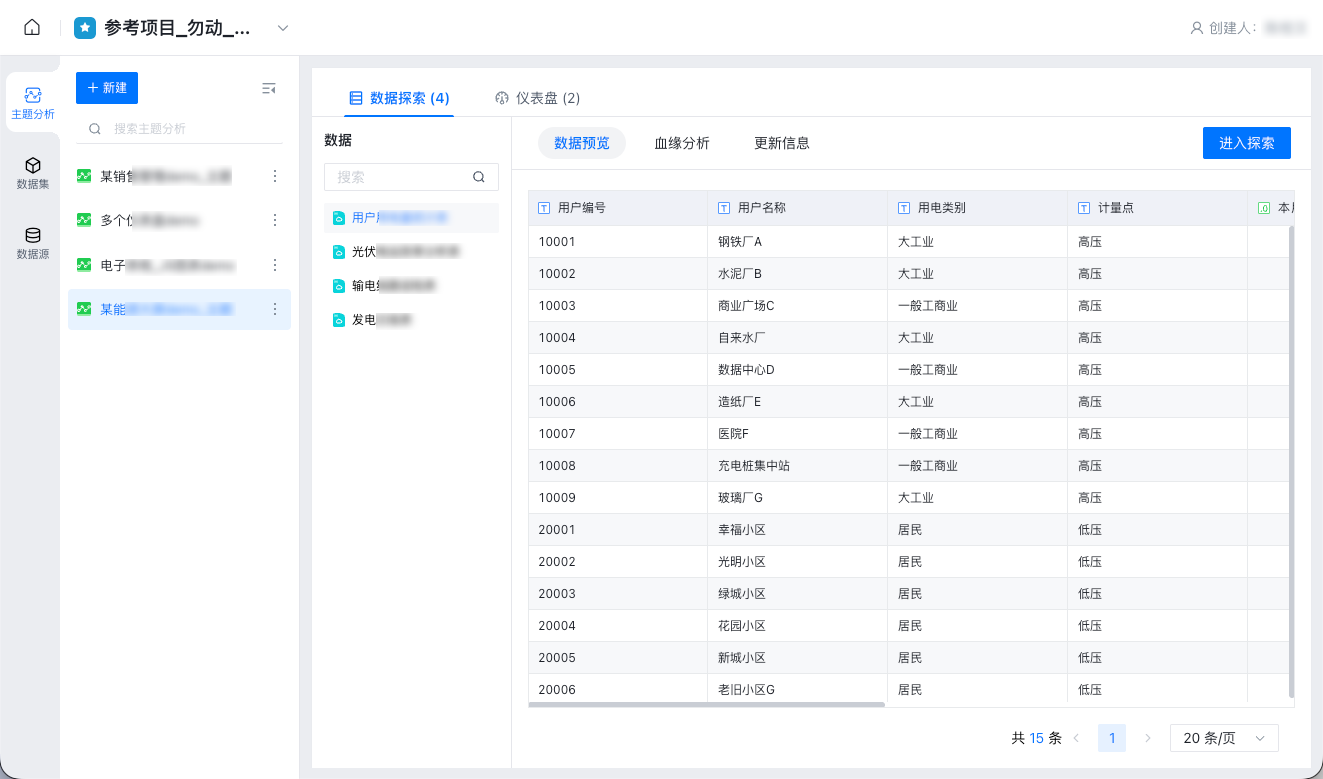Open 主题分析 section in left sidebar
1323x779 pixels.
33,103
